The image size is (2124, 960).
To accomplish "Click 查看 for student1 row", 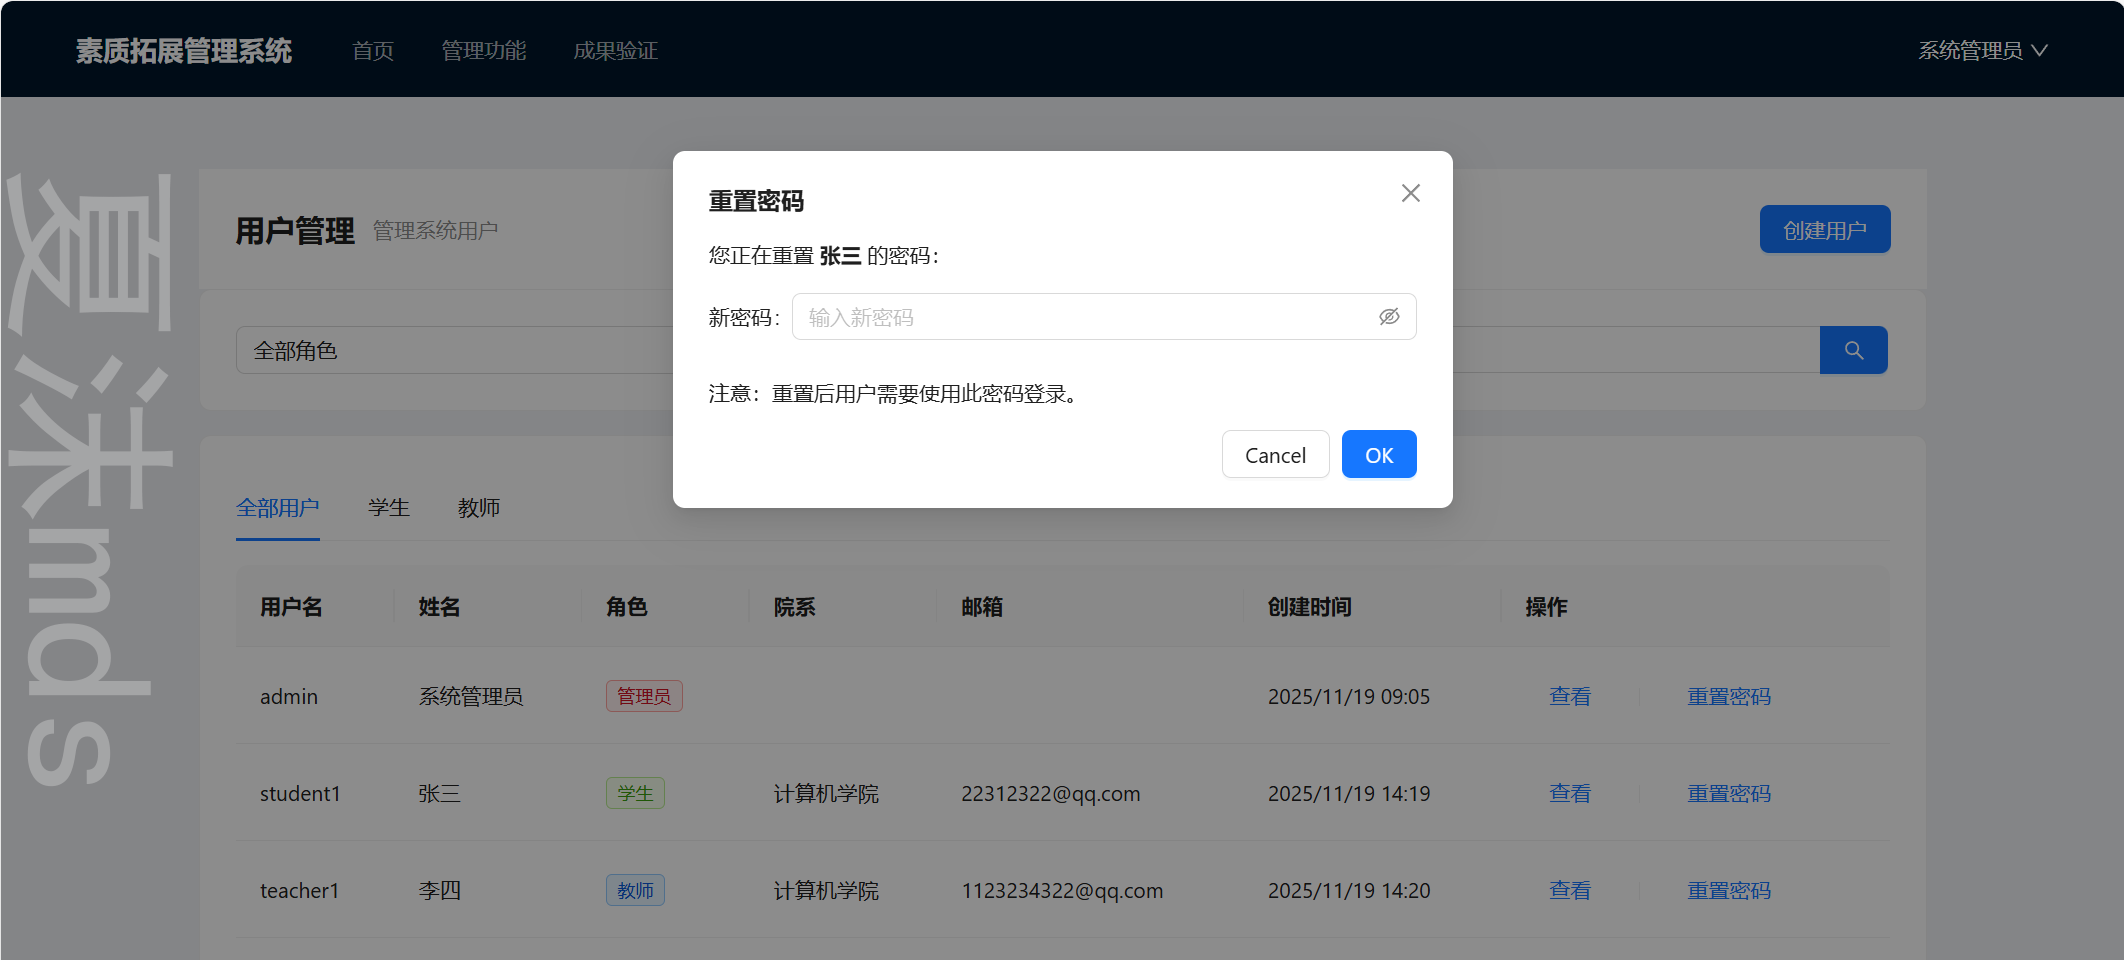I will click(x=1570, y=793).
